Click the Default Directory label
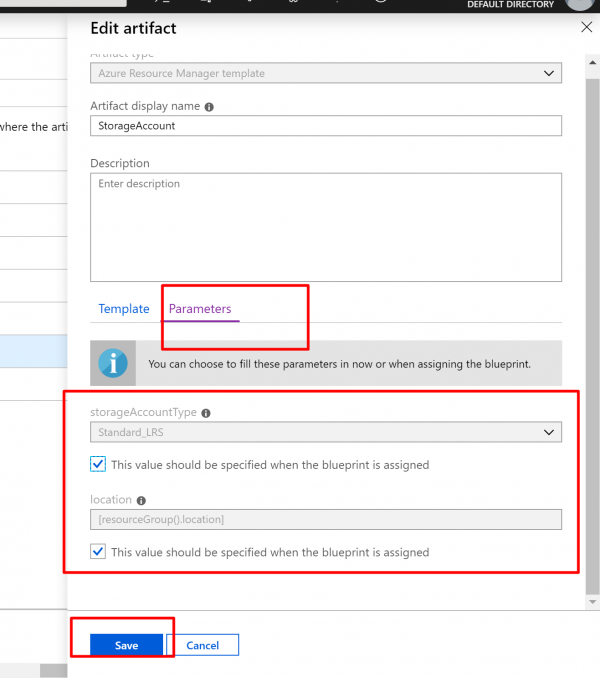The height and width of the screenshot is (678, 600). [x=510, y=5]
